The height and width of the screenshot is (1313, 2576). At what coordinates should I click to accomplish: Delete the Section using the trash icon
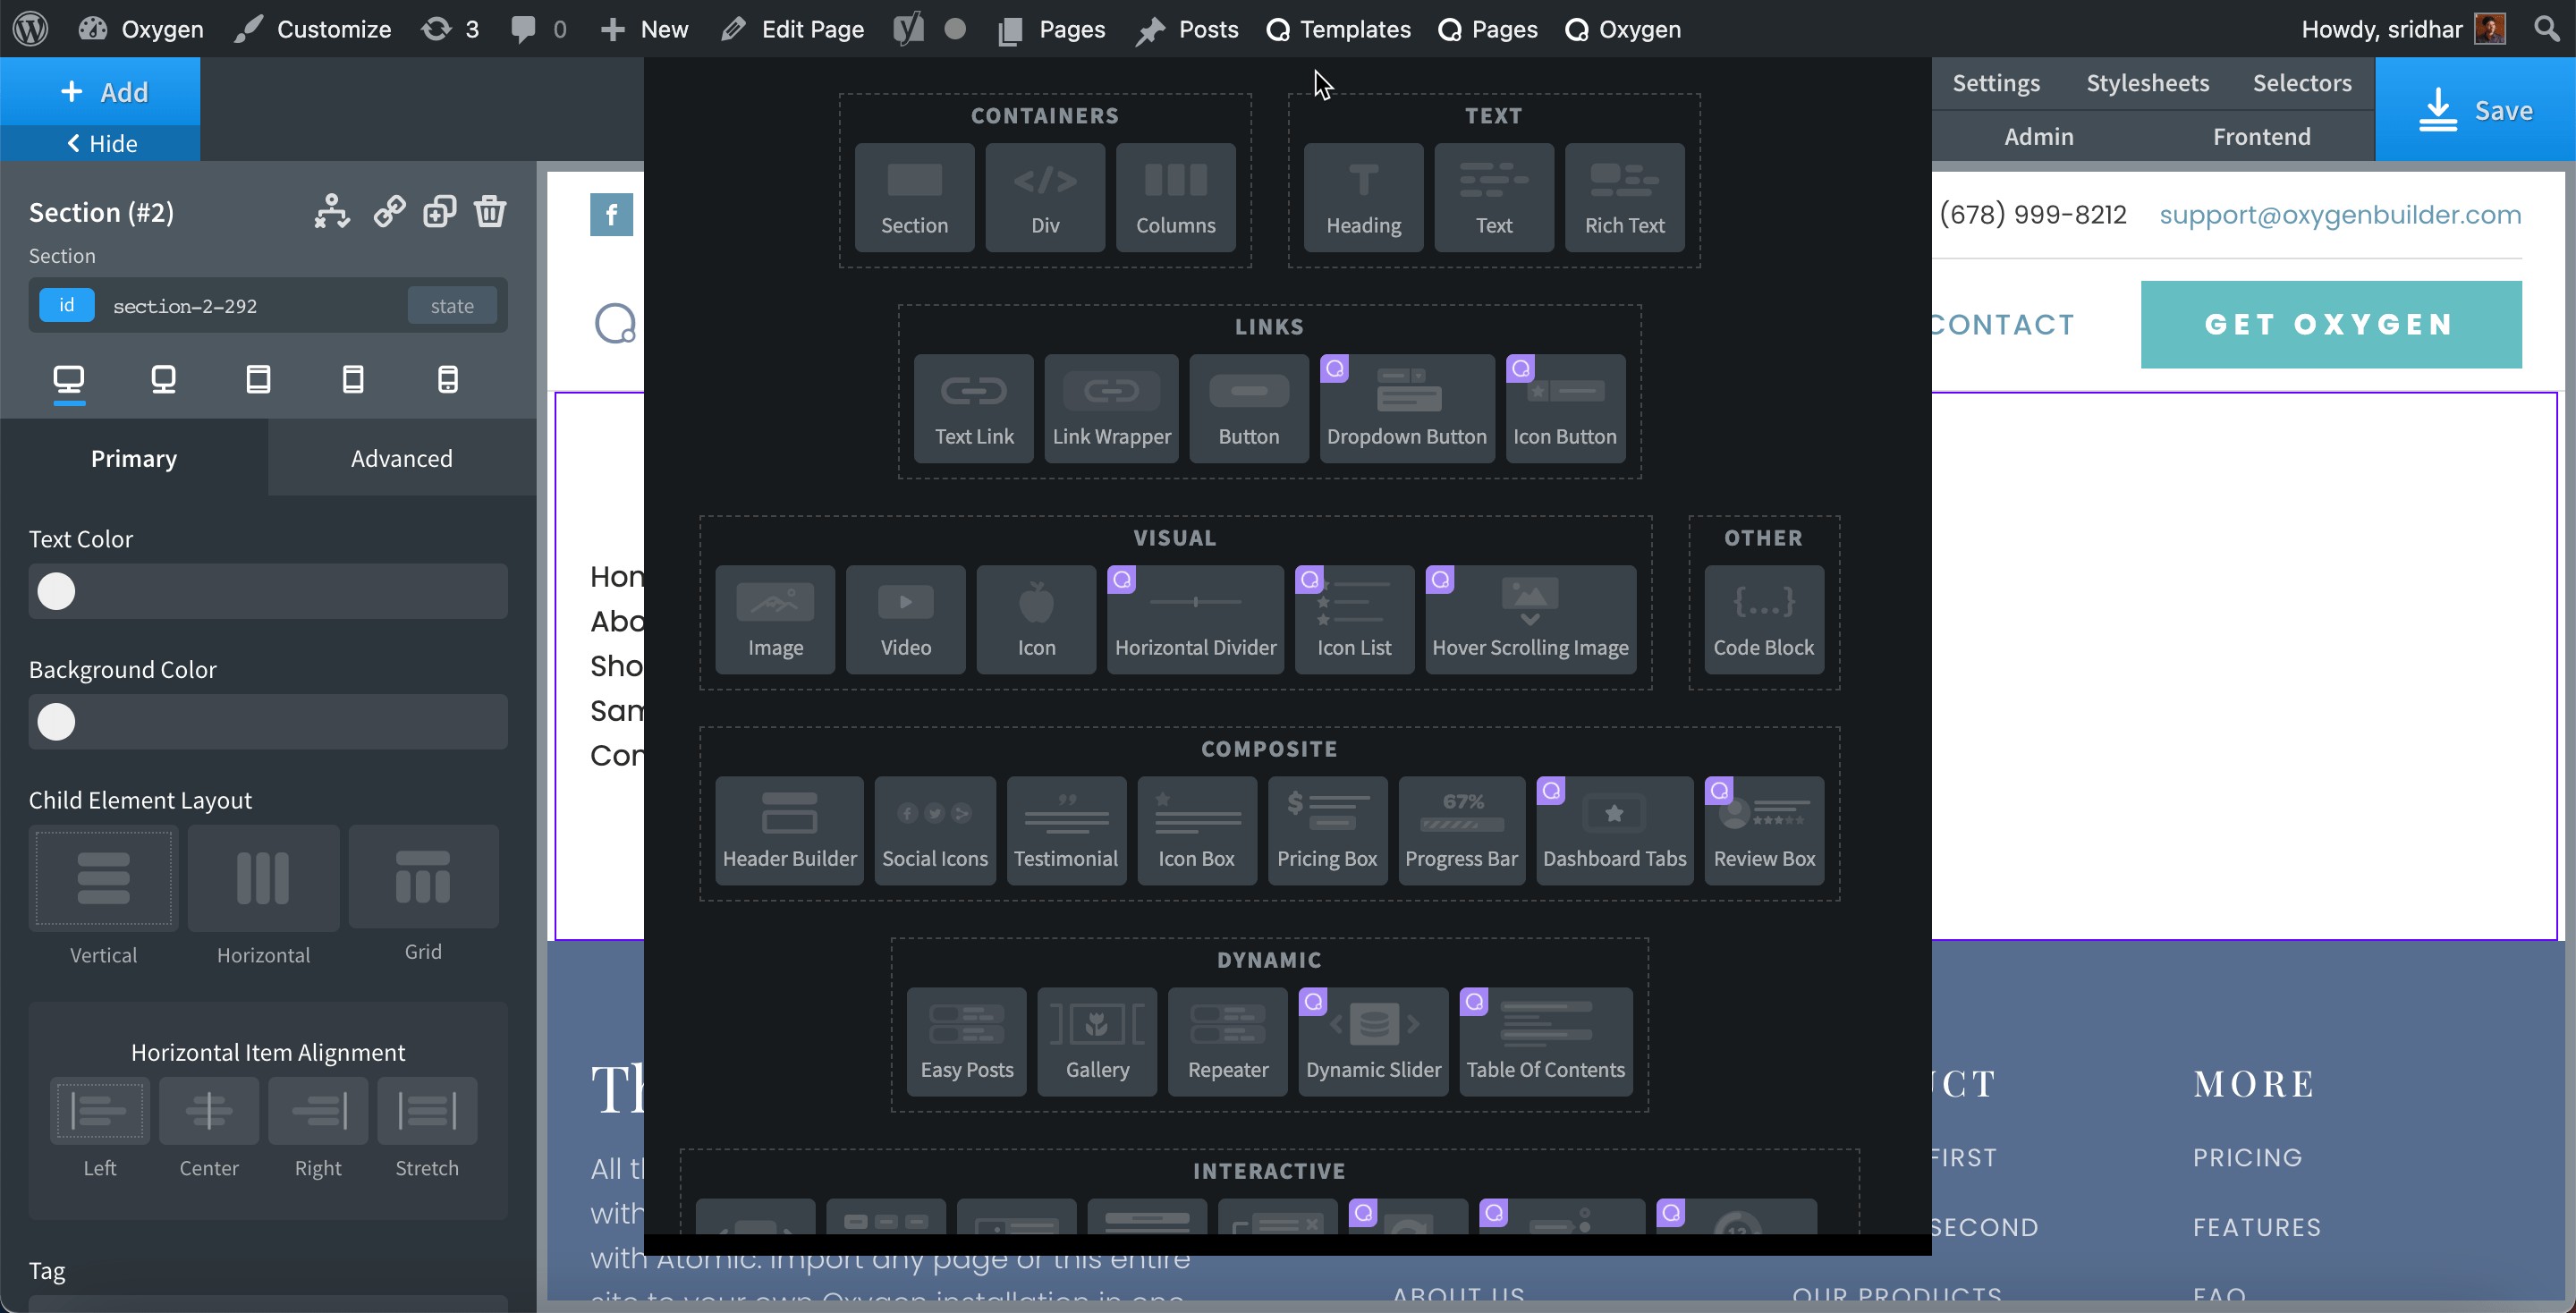pyautogui.click(x=490, y=211)
